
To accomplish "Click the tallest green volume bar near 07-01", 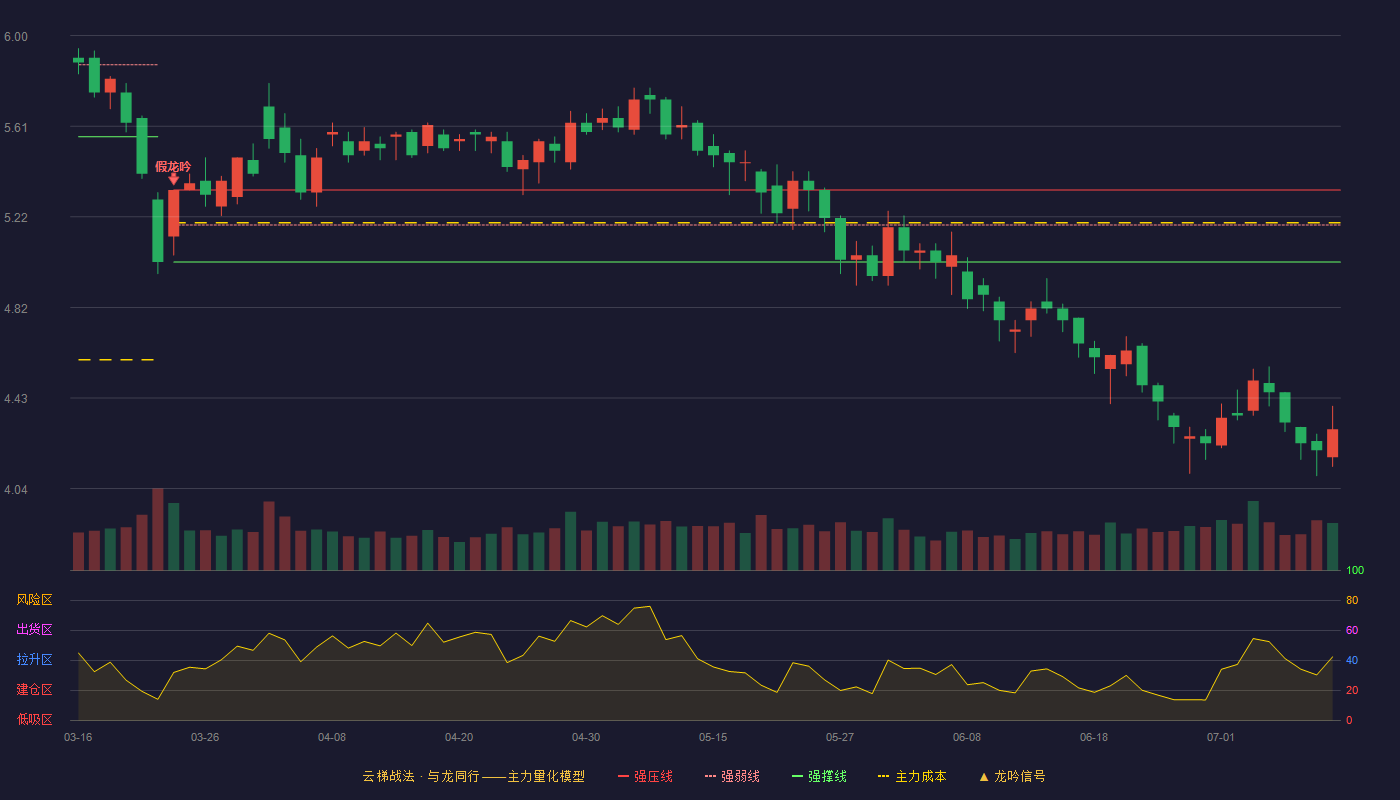I will click(1253, 535).
